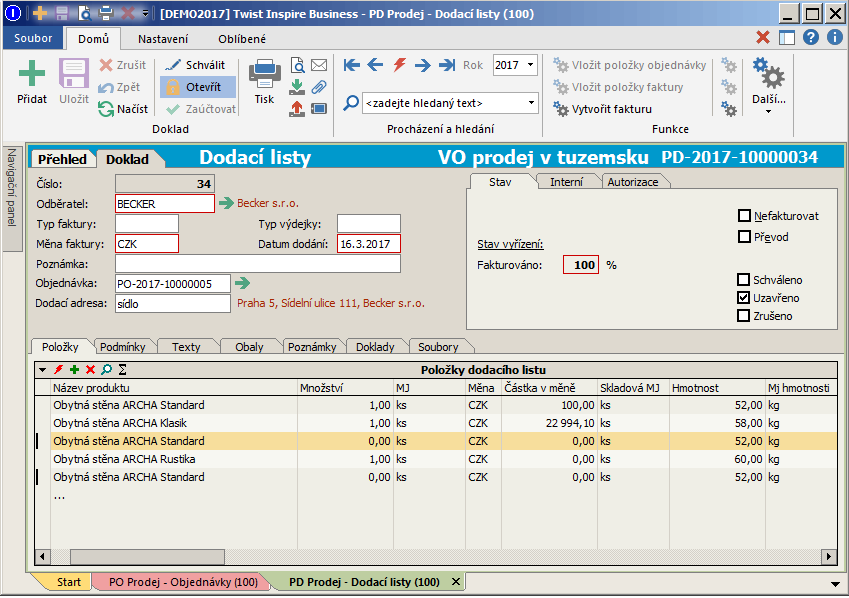Expand the Další functions dropdown
849x598 pixels.
pyautogui.click(x=768, y=110)
